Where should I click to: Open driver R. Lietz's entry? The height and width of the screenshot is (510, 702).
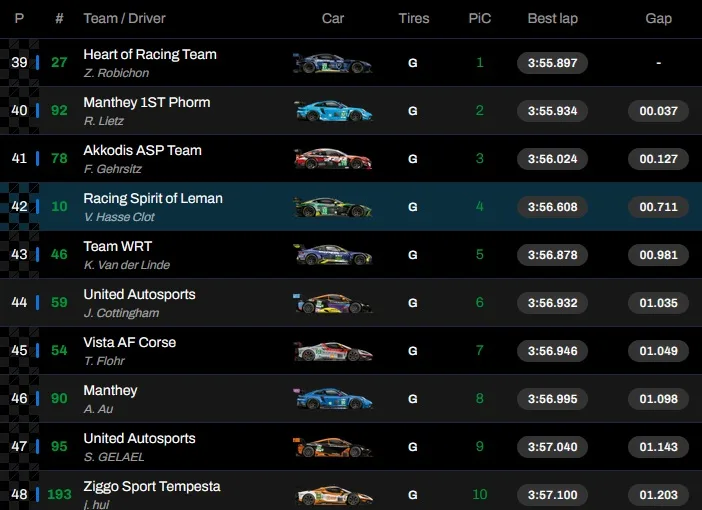(103, 121)
